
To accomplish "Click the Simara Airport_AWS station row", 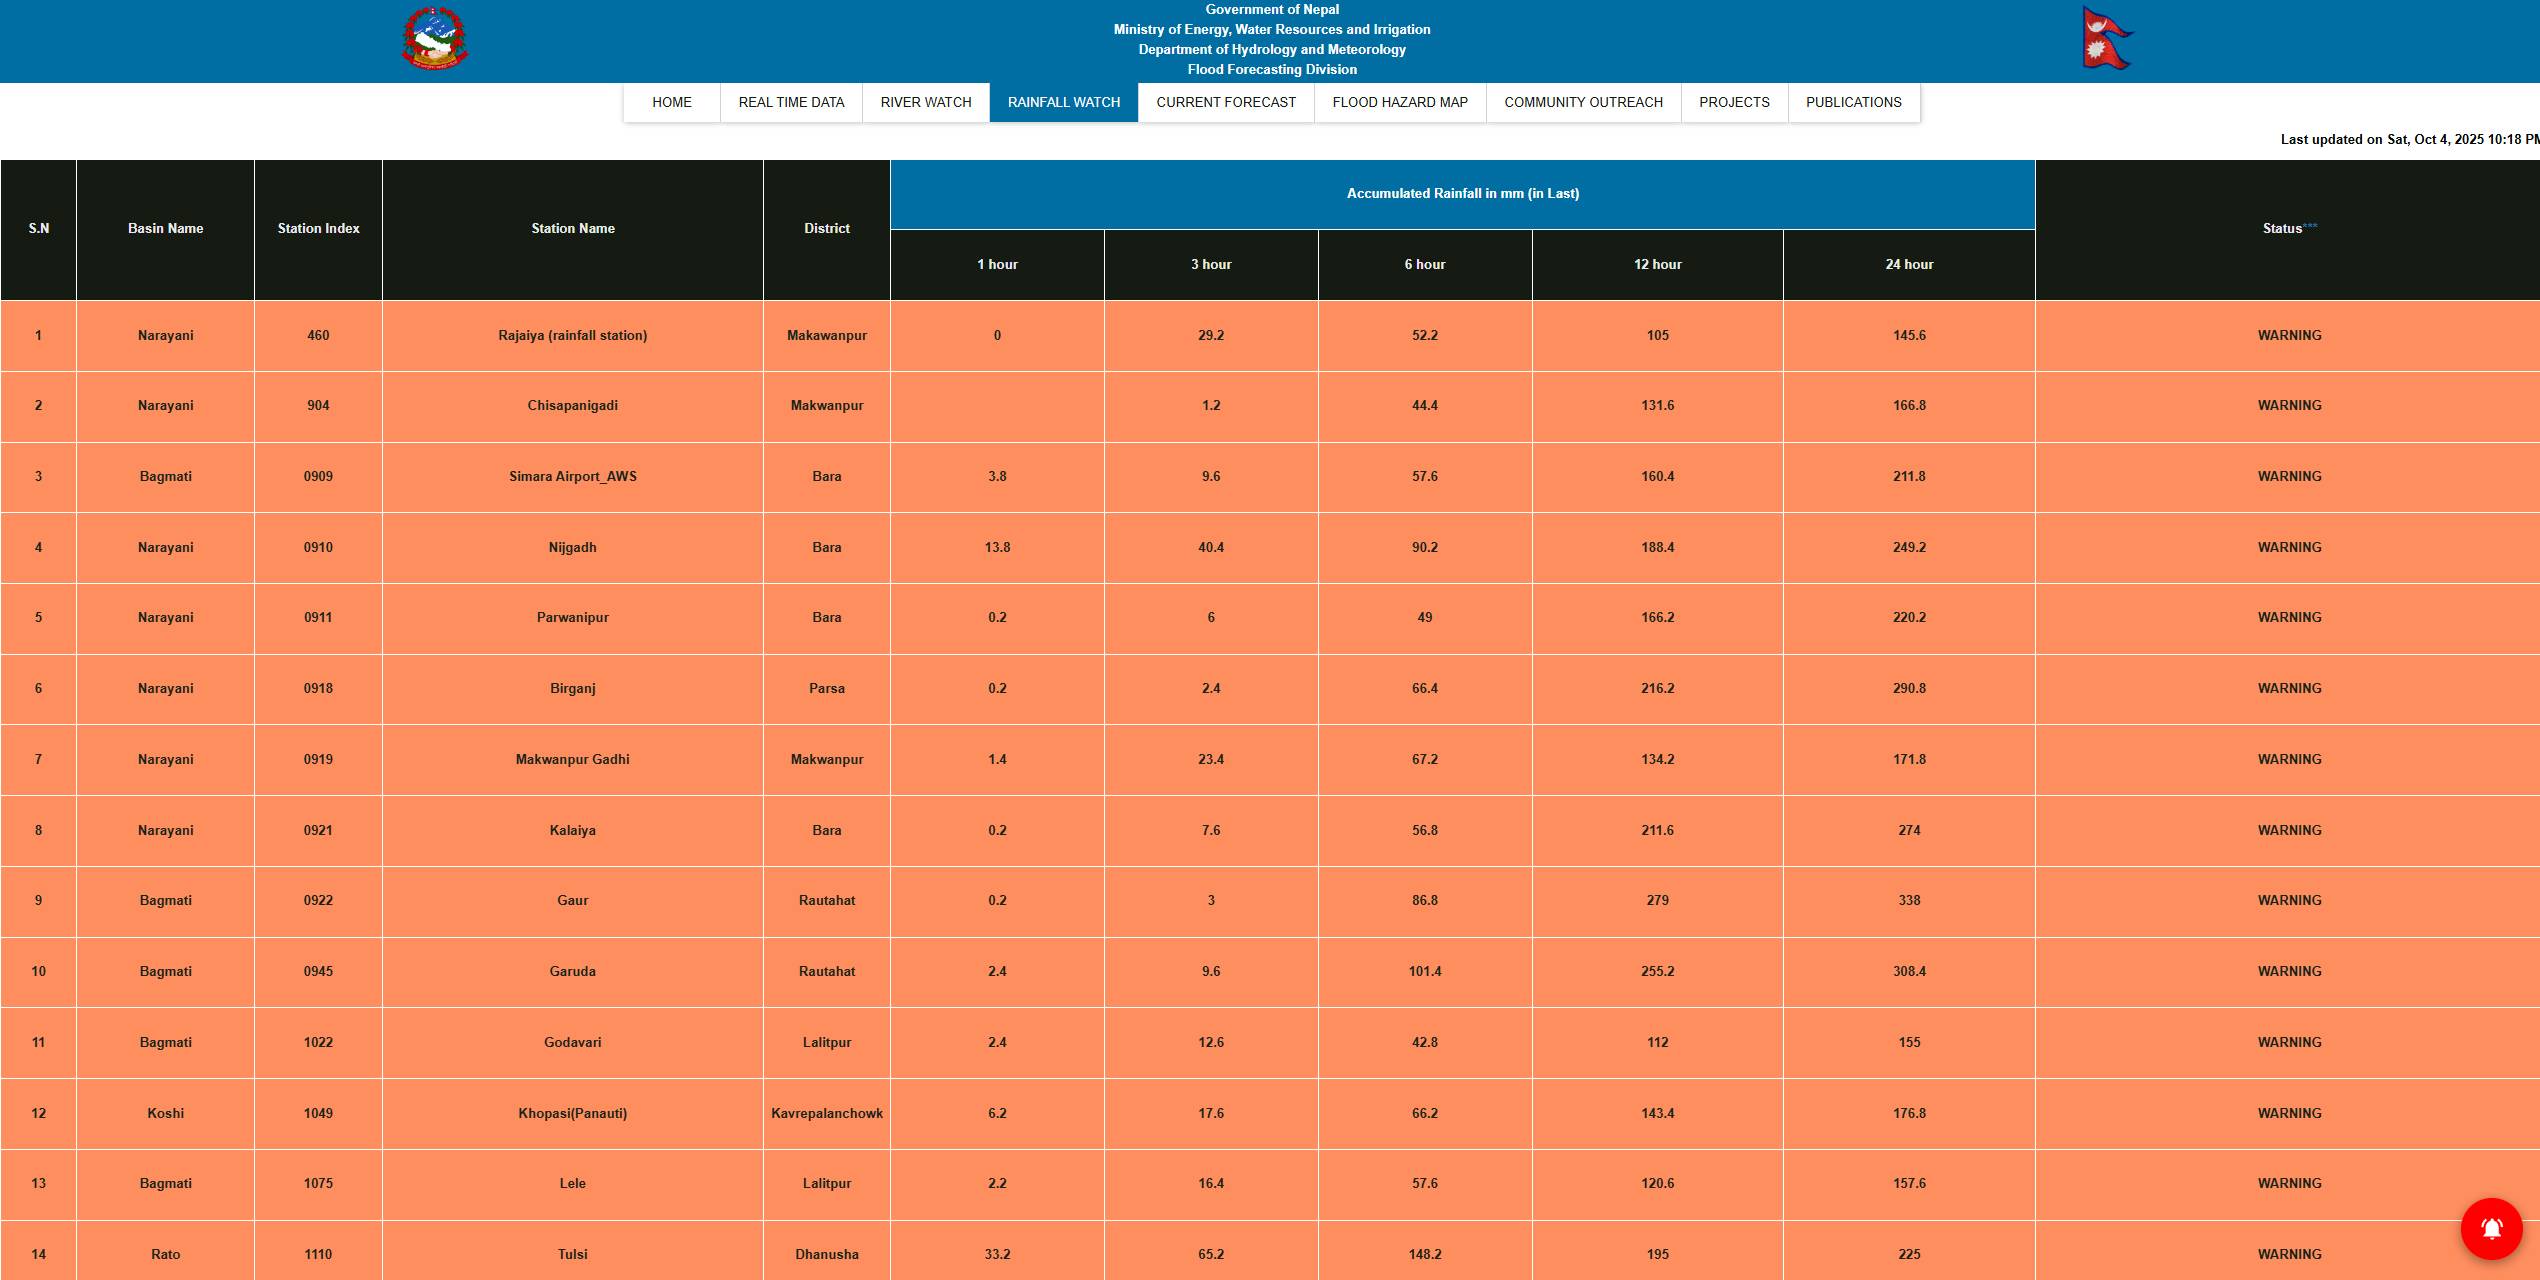I will pyautogui.click(x=572, y=477).
